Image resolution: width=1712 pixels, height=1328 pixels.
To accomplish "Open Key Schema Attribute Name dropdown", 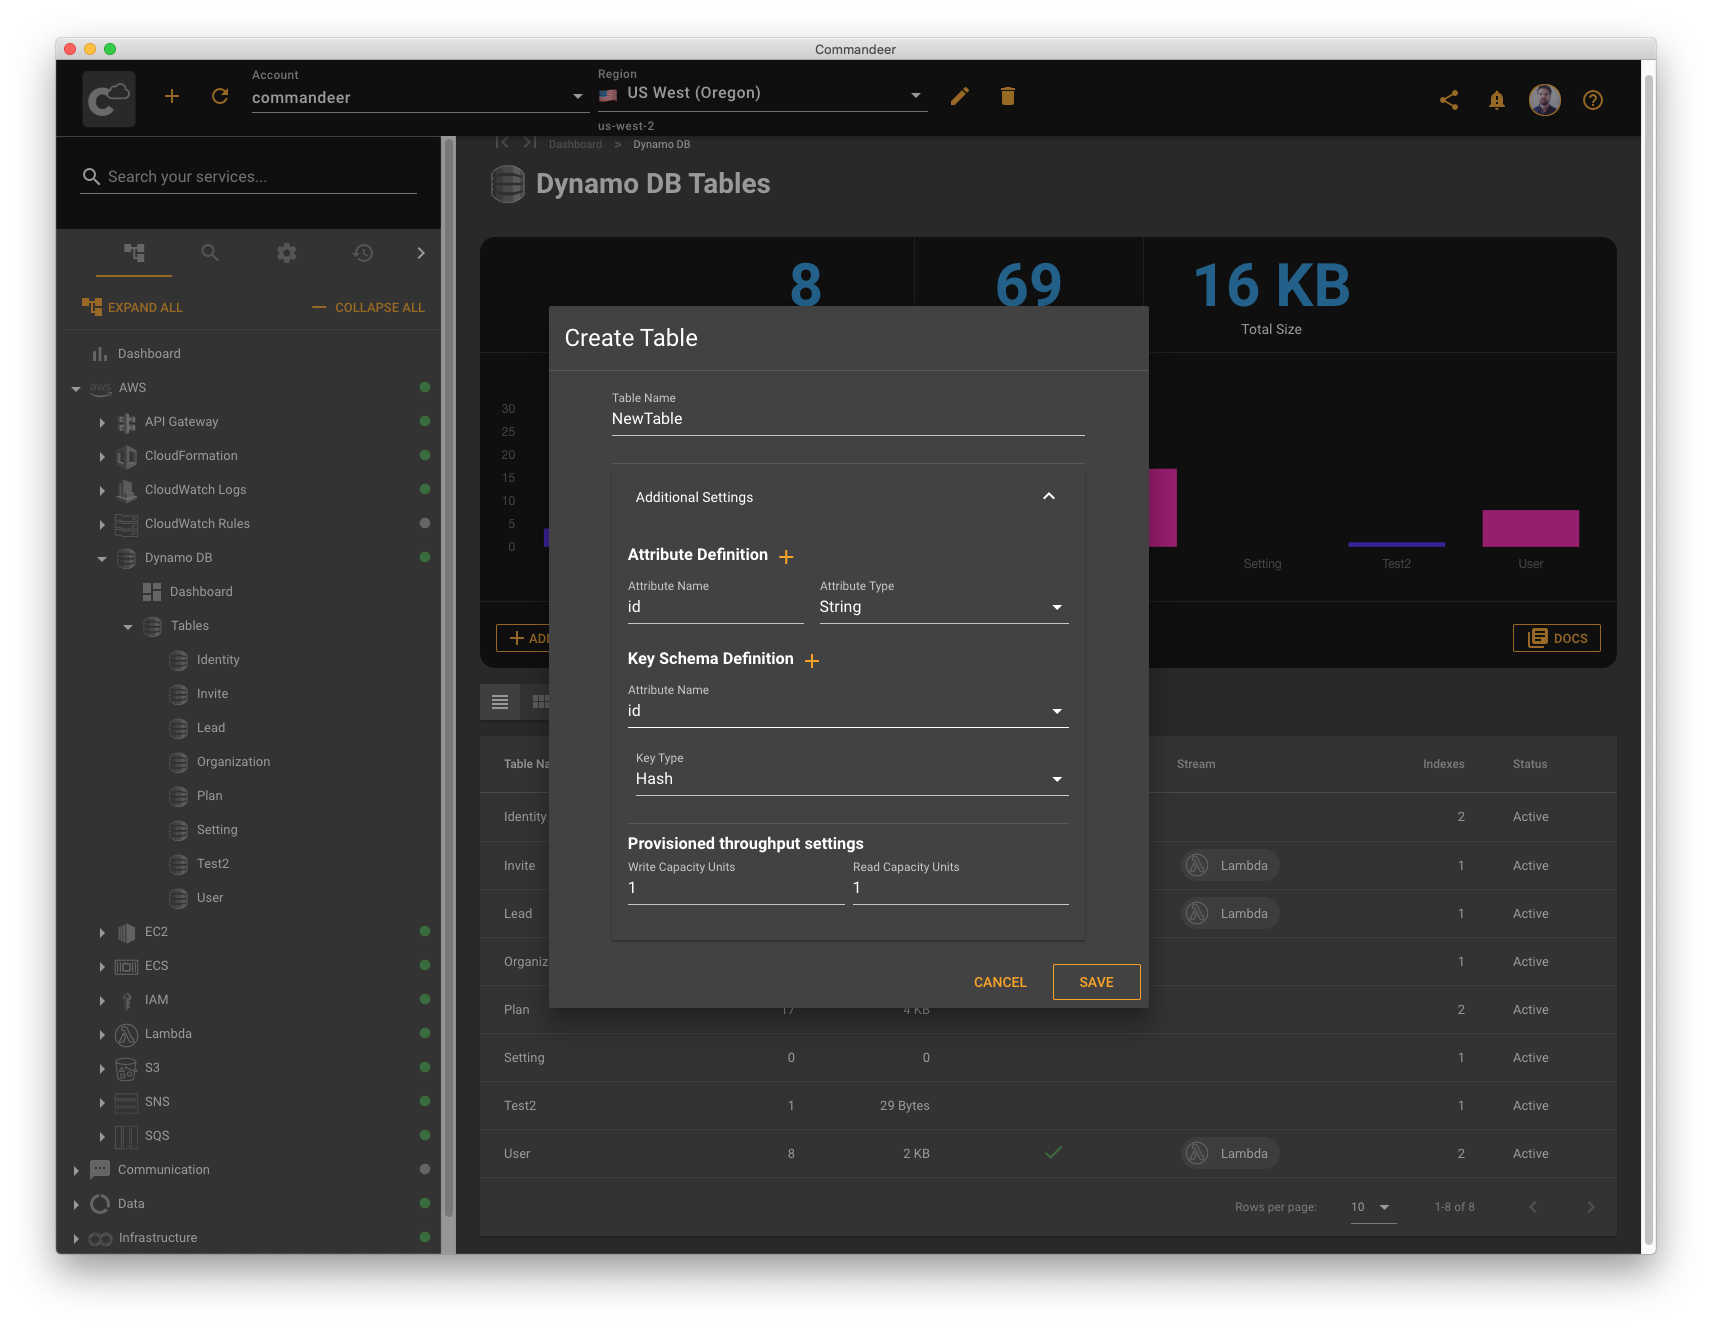I will 848,711.
